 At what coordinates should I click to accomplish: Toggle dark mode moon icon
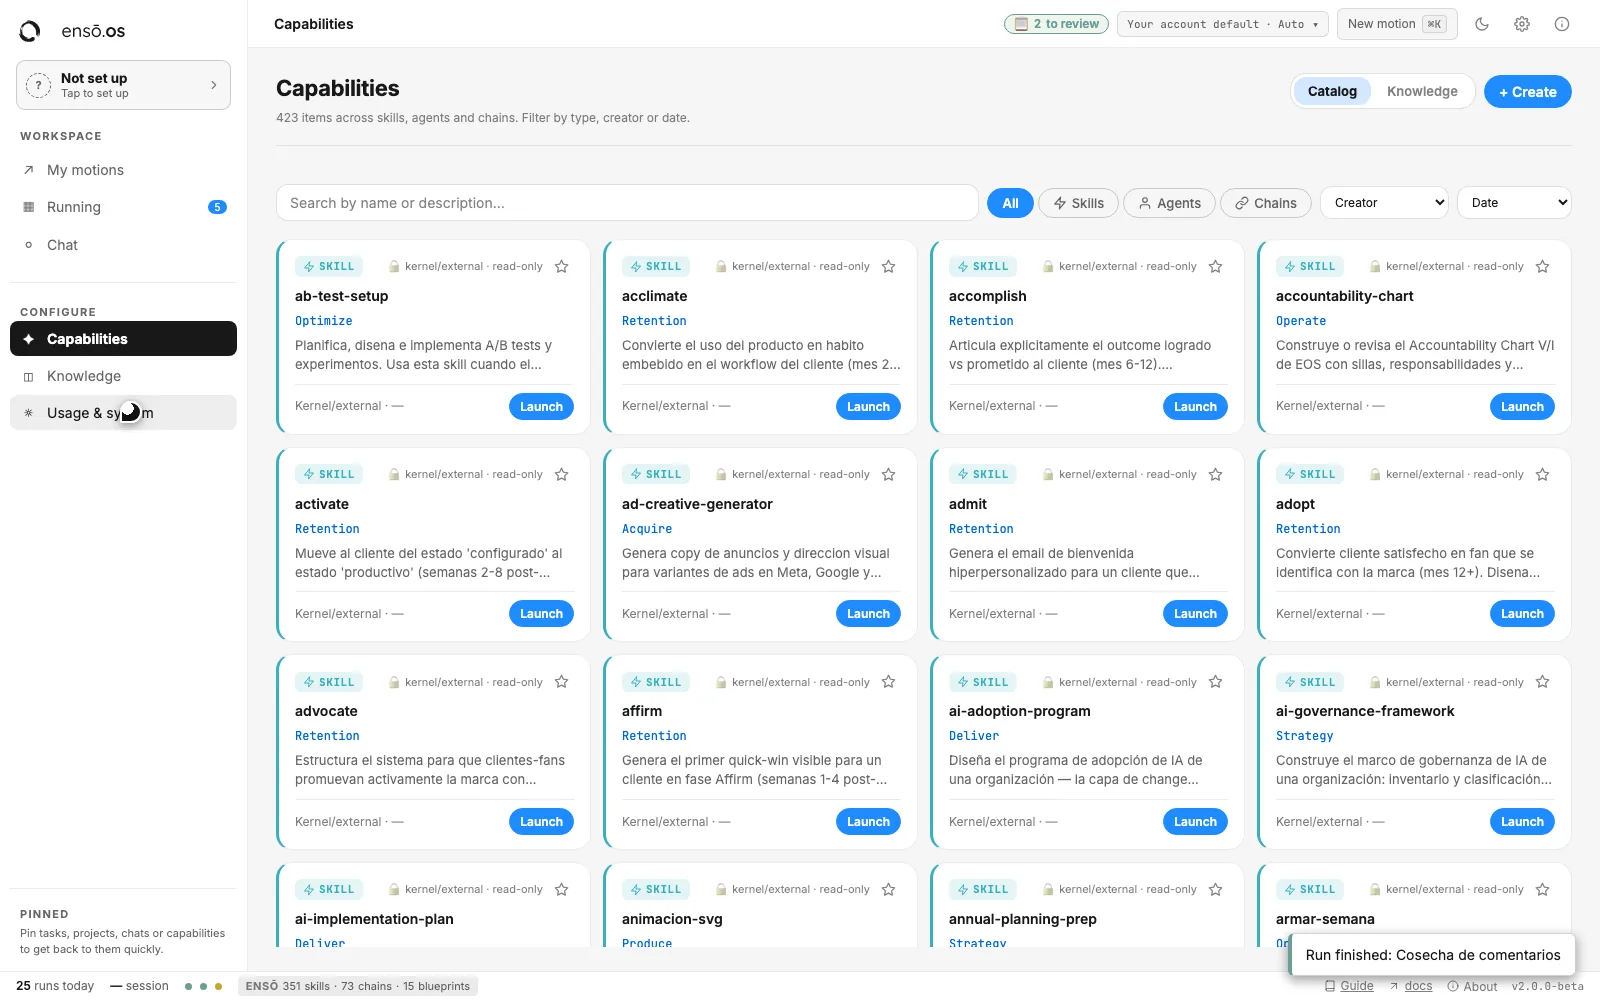(x=1482, y=24)
